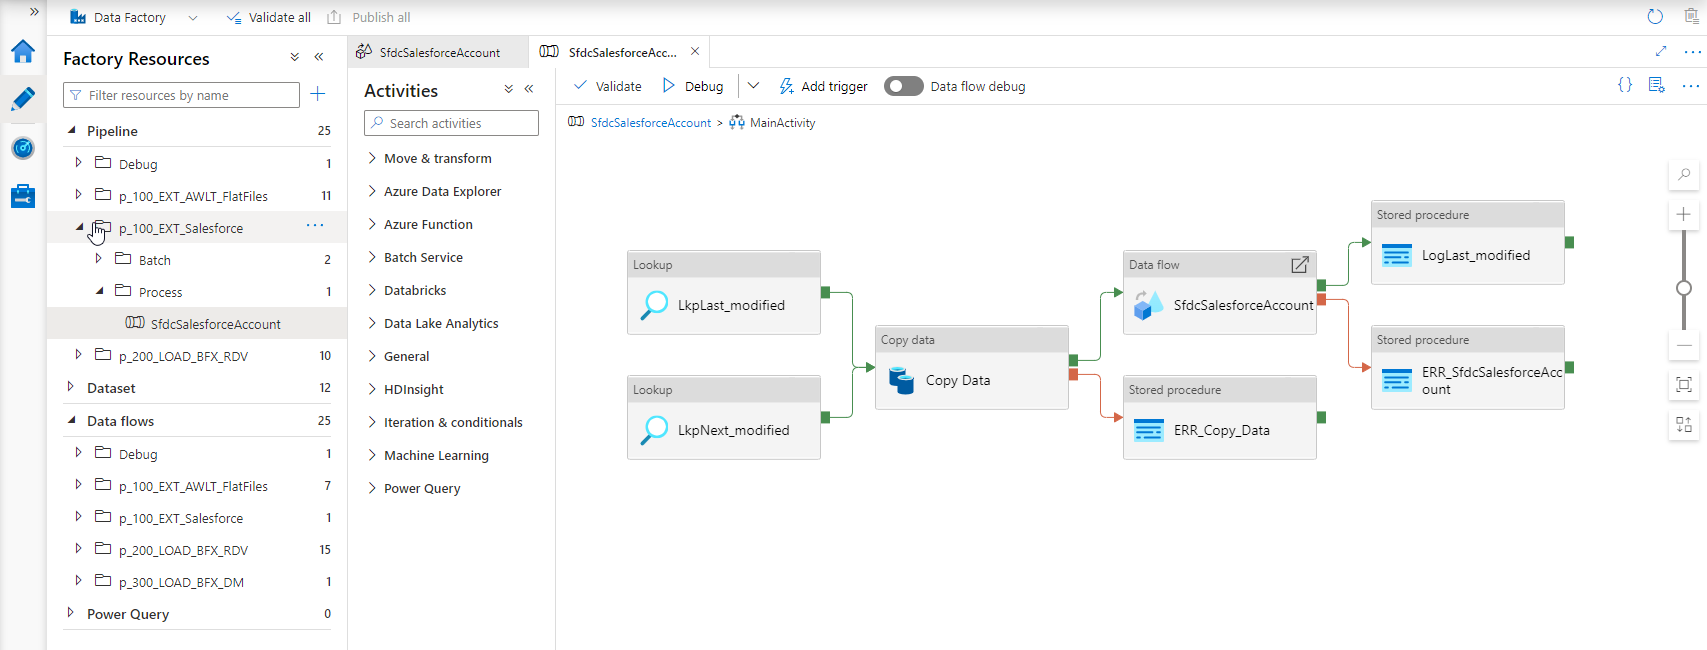The height and width of the screenshot is (650, 1707).
Task: Click the zoom to fit icon
Action: [x=1684, y=385]
